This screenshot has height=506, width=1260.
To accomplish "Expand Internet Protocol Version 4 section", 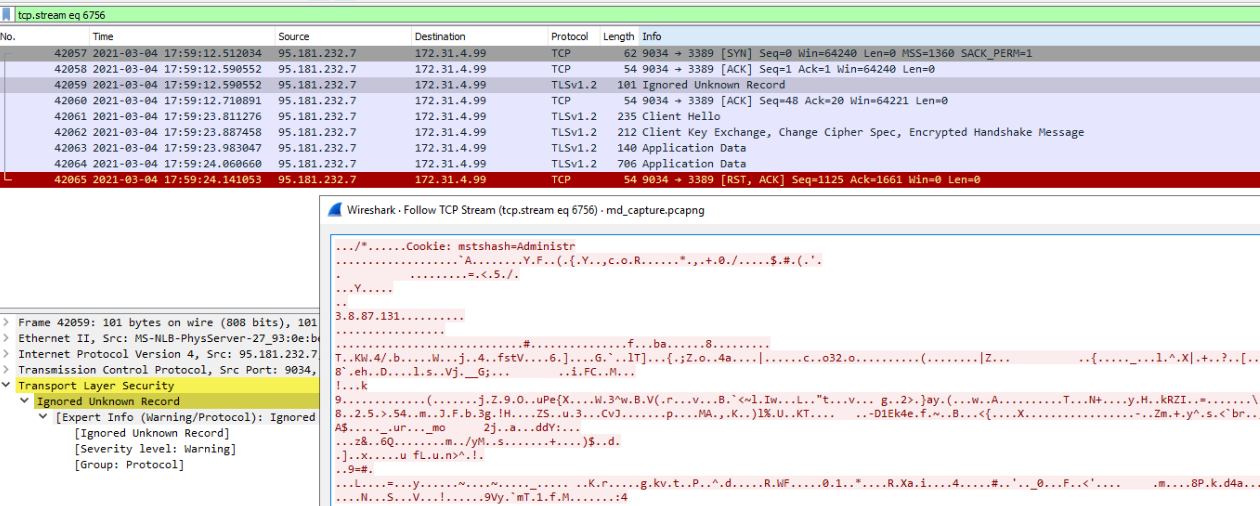I will coord(8,354).
